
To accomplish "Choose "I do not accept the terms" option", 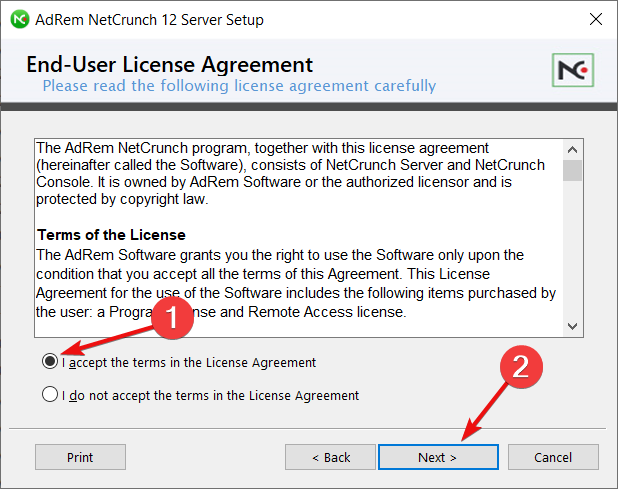I will click(x=50, y=394).
